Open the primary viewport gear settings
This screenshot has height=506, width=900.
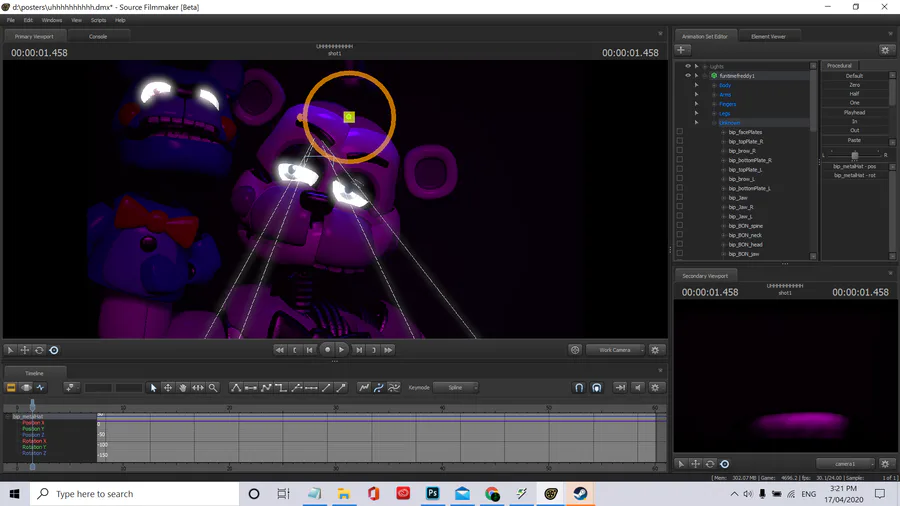(655, 350)
